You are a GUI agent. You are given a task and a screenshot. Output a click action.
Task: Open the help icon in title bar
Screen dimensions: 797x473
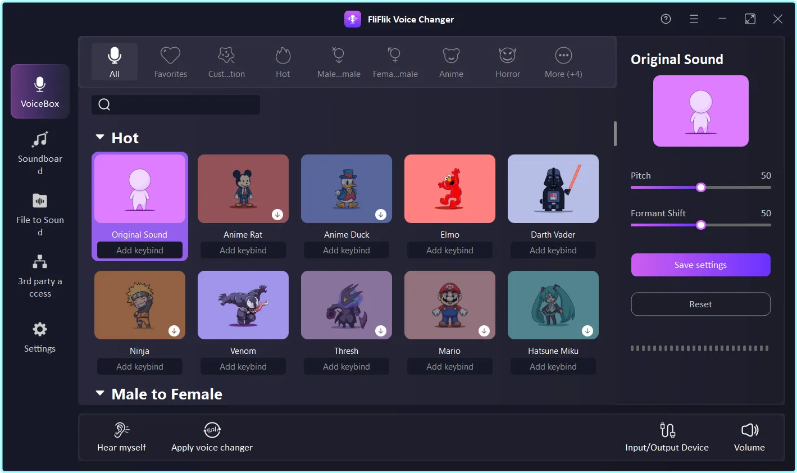point(666,19)
